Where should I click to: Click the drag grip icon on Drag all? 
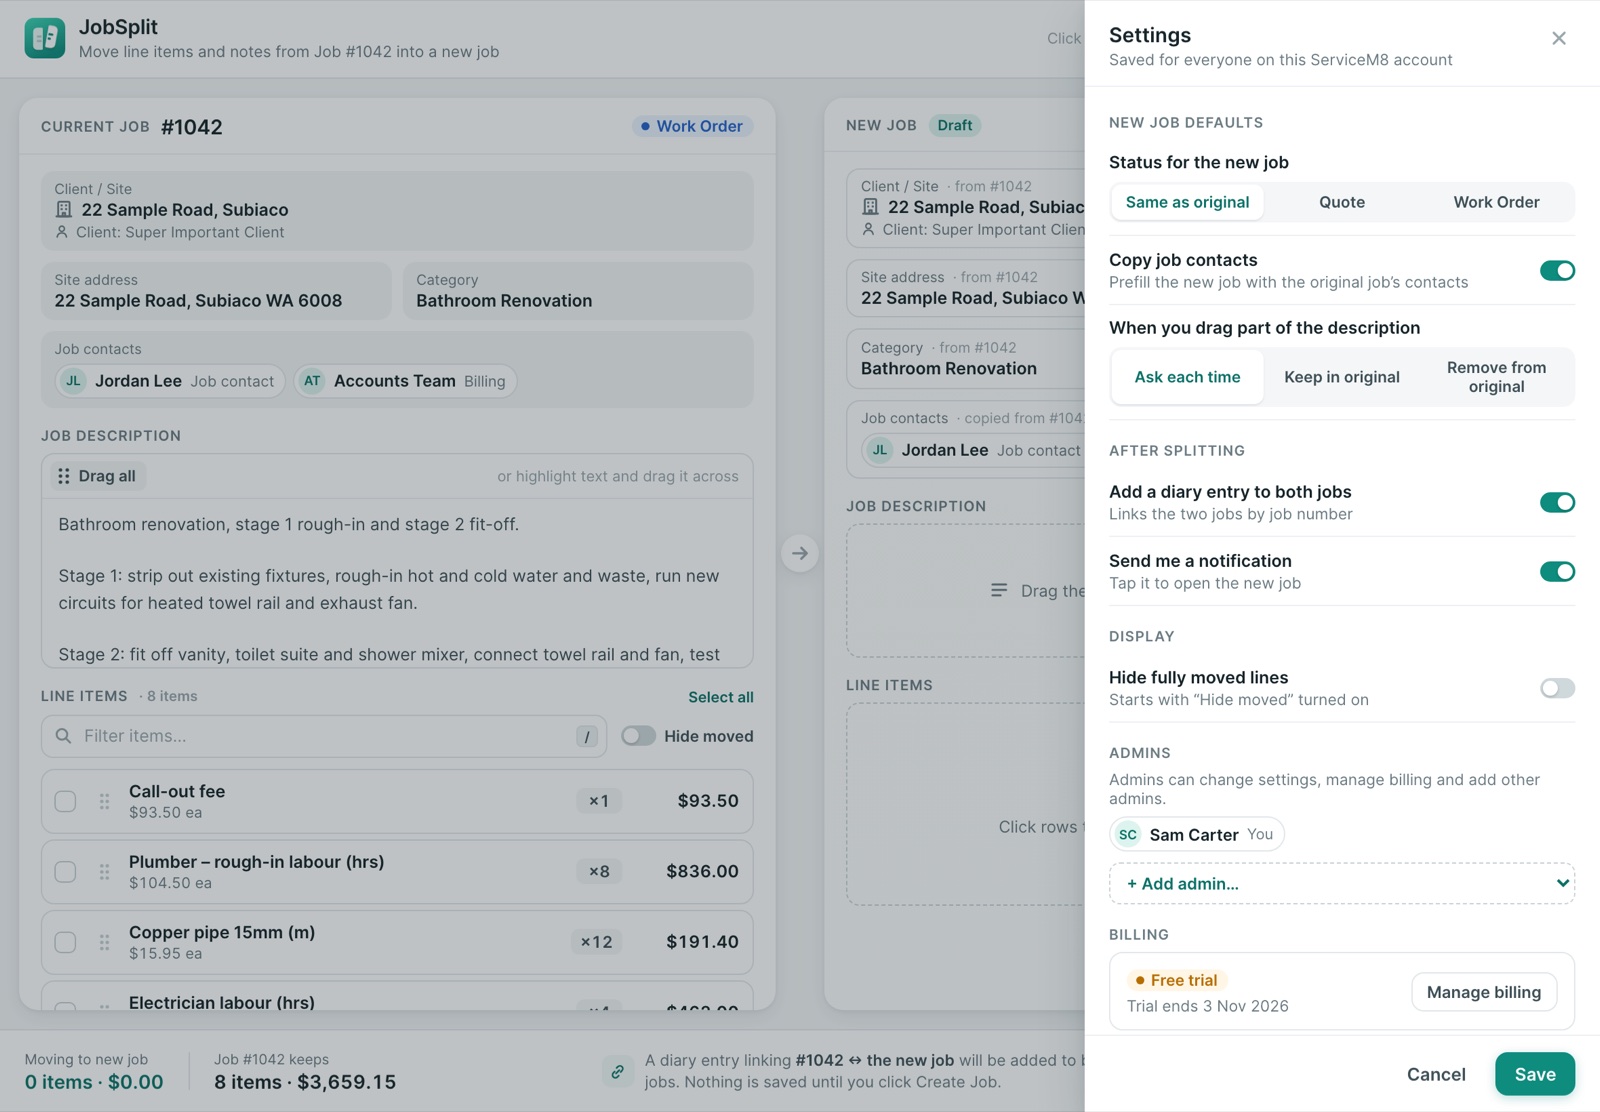(64, 476)
